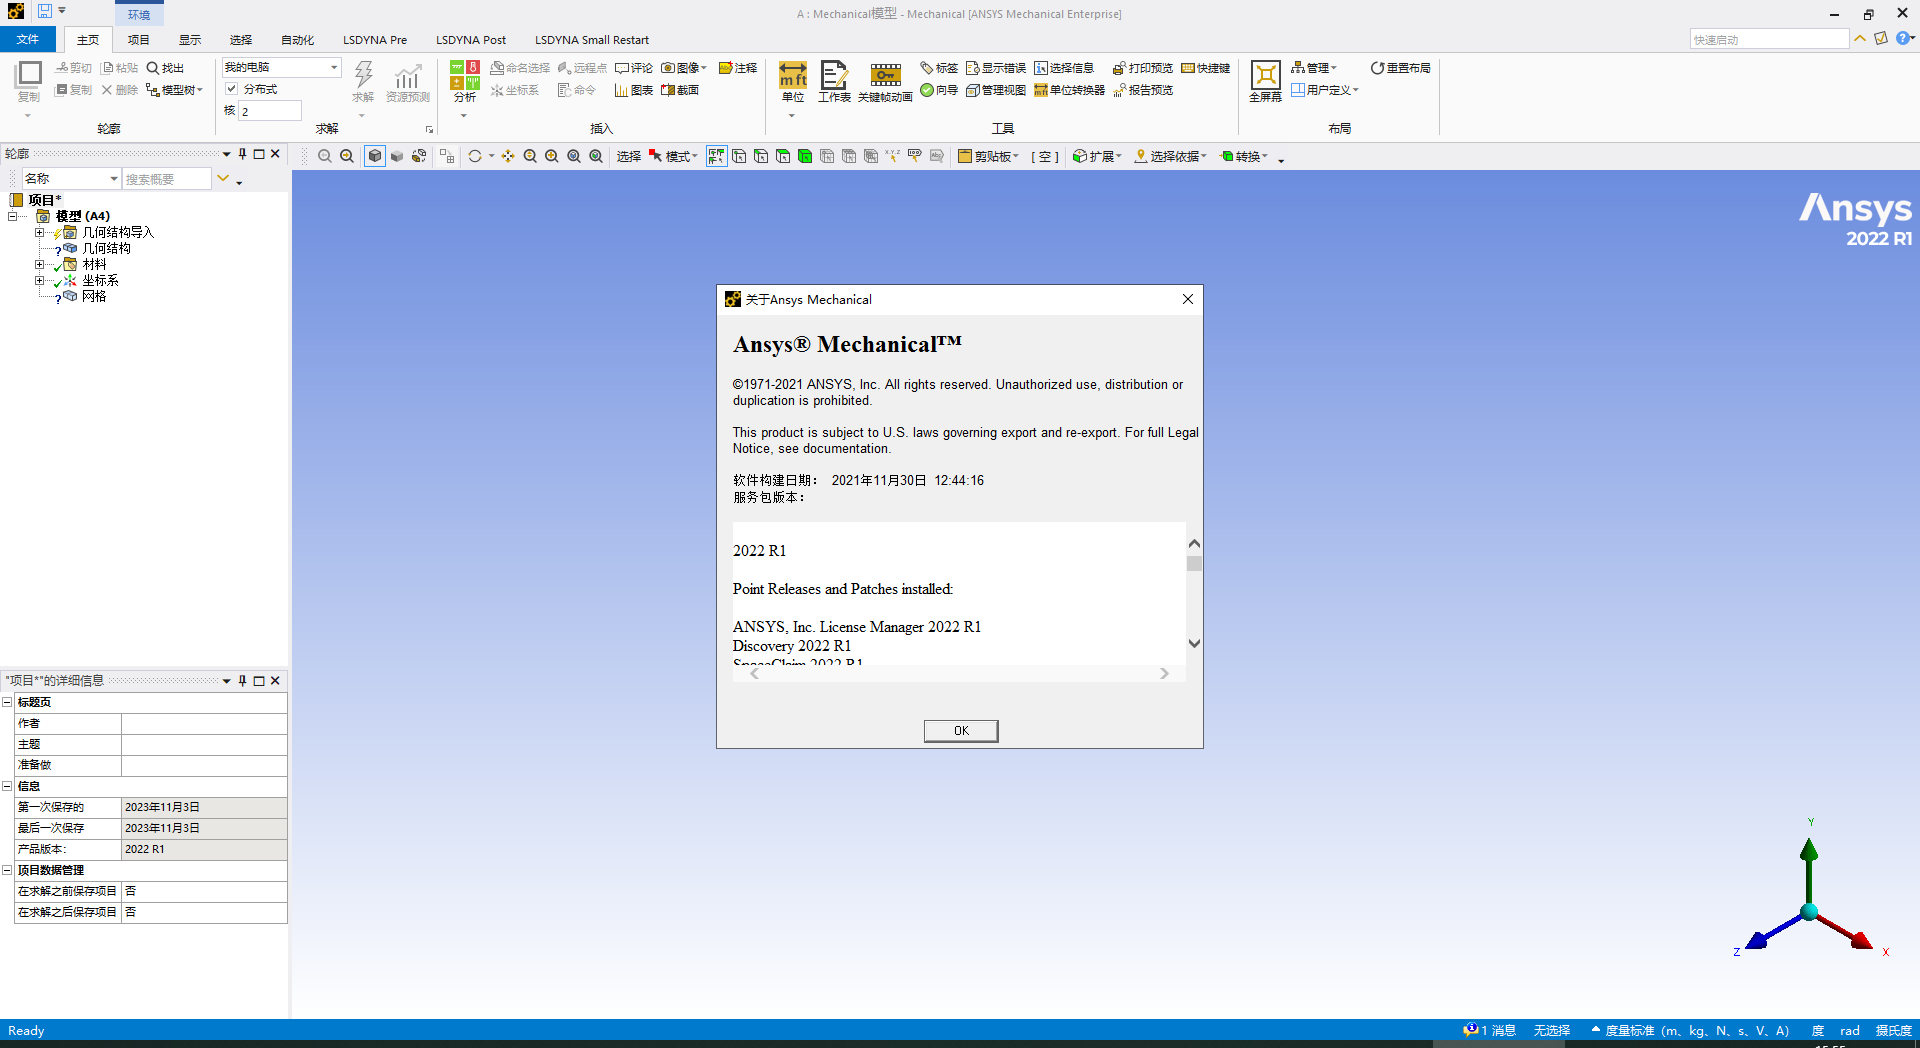Screen dimensions: 1920x1048
Task: Click 找出 find in outline
Action: tap(165, 68)
